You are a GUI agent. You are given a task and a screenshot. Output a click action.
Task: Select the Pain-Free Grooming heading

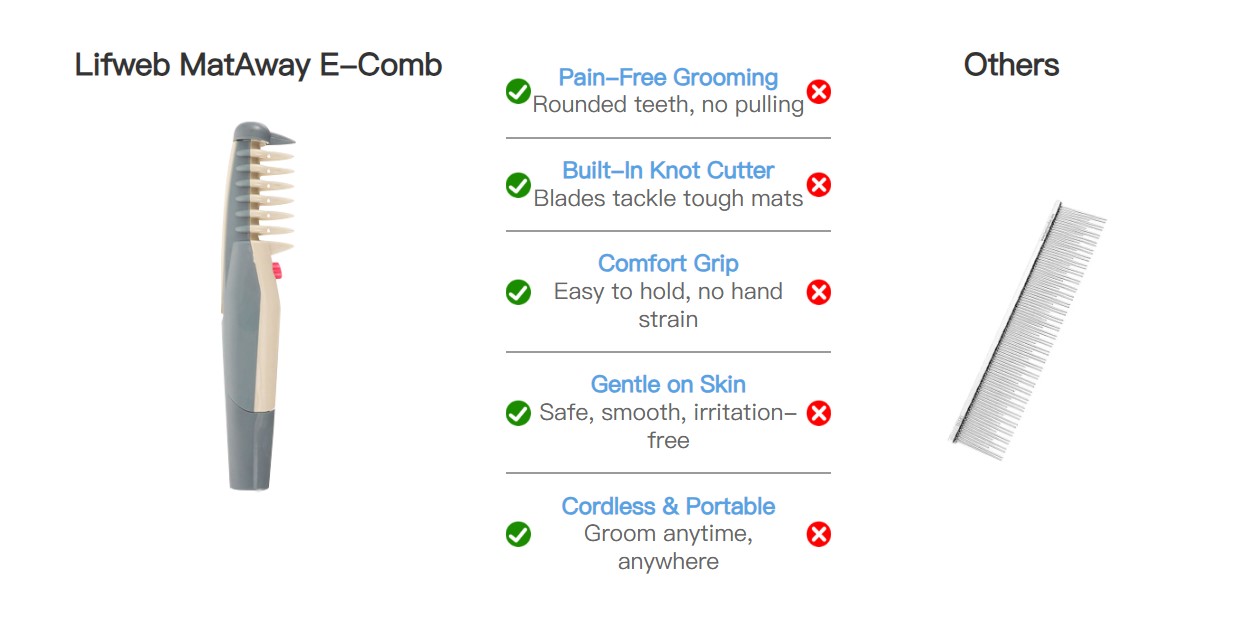pyautogui.click(x=668, y=78)
